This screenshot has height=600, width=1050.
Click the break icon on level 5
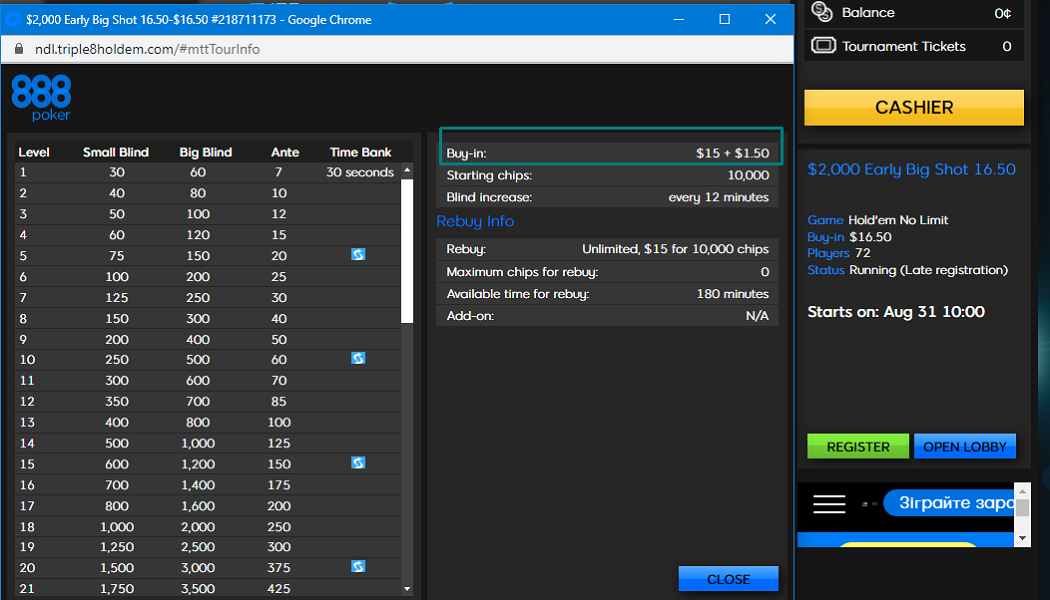tap(358, 255)
